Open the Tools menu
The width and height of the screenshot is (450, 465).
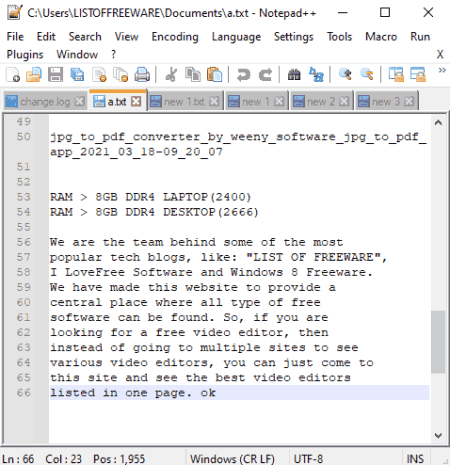click(339, 36)
